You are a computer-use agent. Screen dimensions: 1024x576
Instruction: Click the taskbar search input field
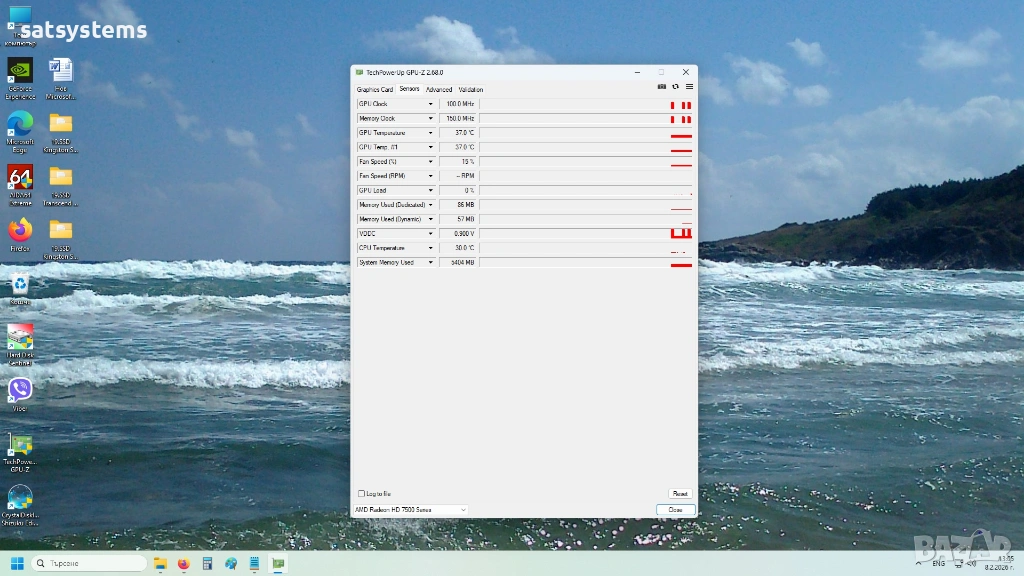90,564
